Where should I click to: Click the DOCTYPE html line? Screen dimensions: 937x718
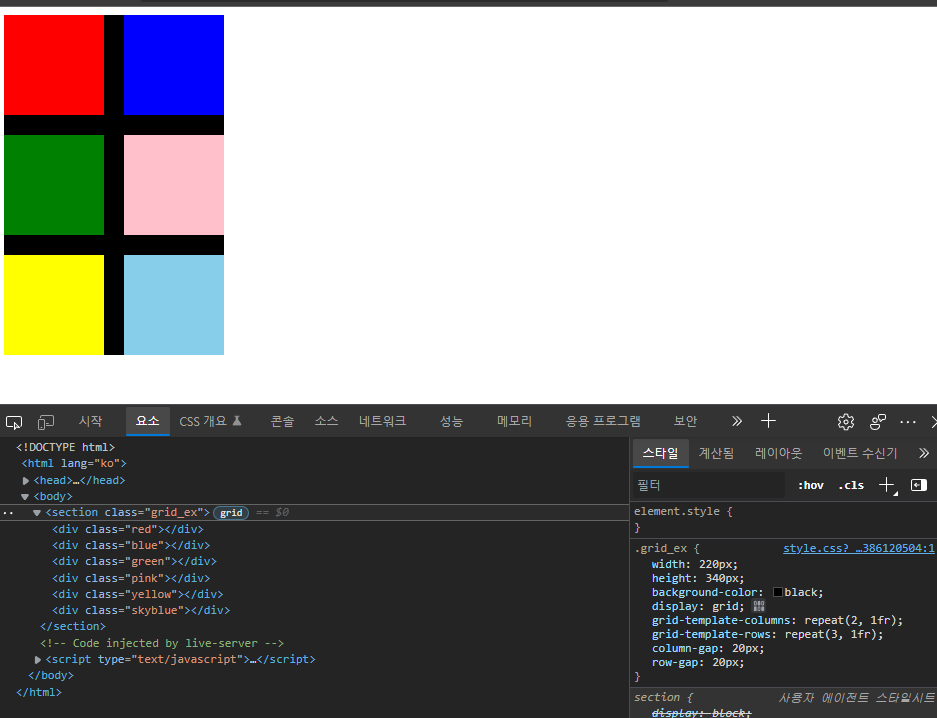(x=65, y=447)
